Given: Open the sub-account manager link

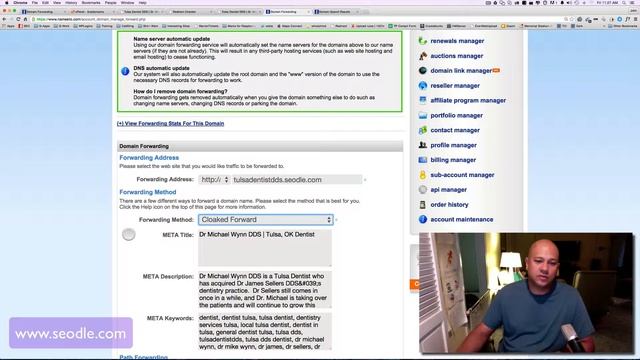Looking at the screenshot, I should (462, 175).
